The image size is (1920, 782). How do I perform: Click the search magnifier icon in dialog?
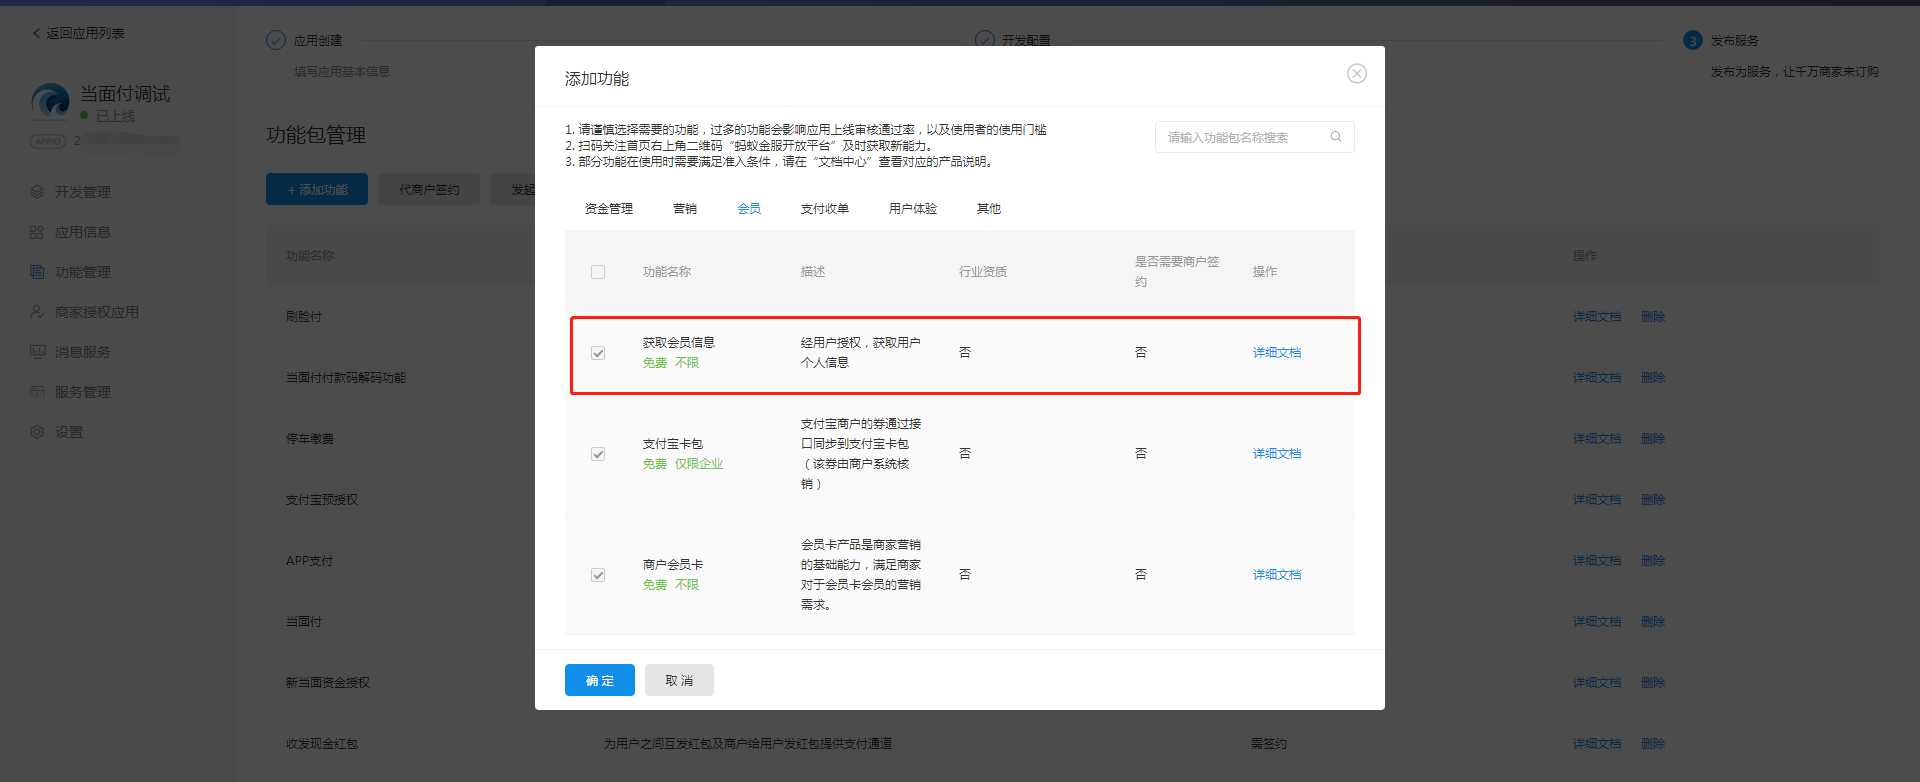[x=1336, y=137]
